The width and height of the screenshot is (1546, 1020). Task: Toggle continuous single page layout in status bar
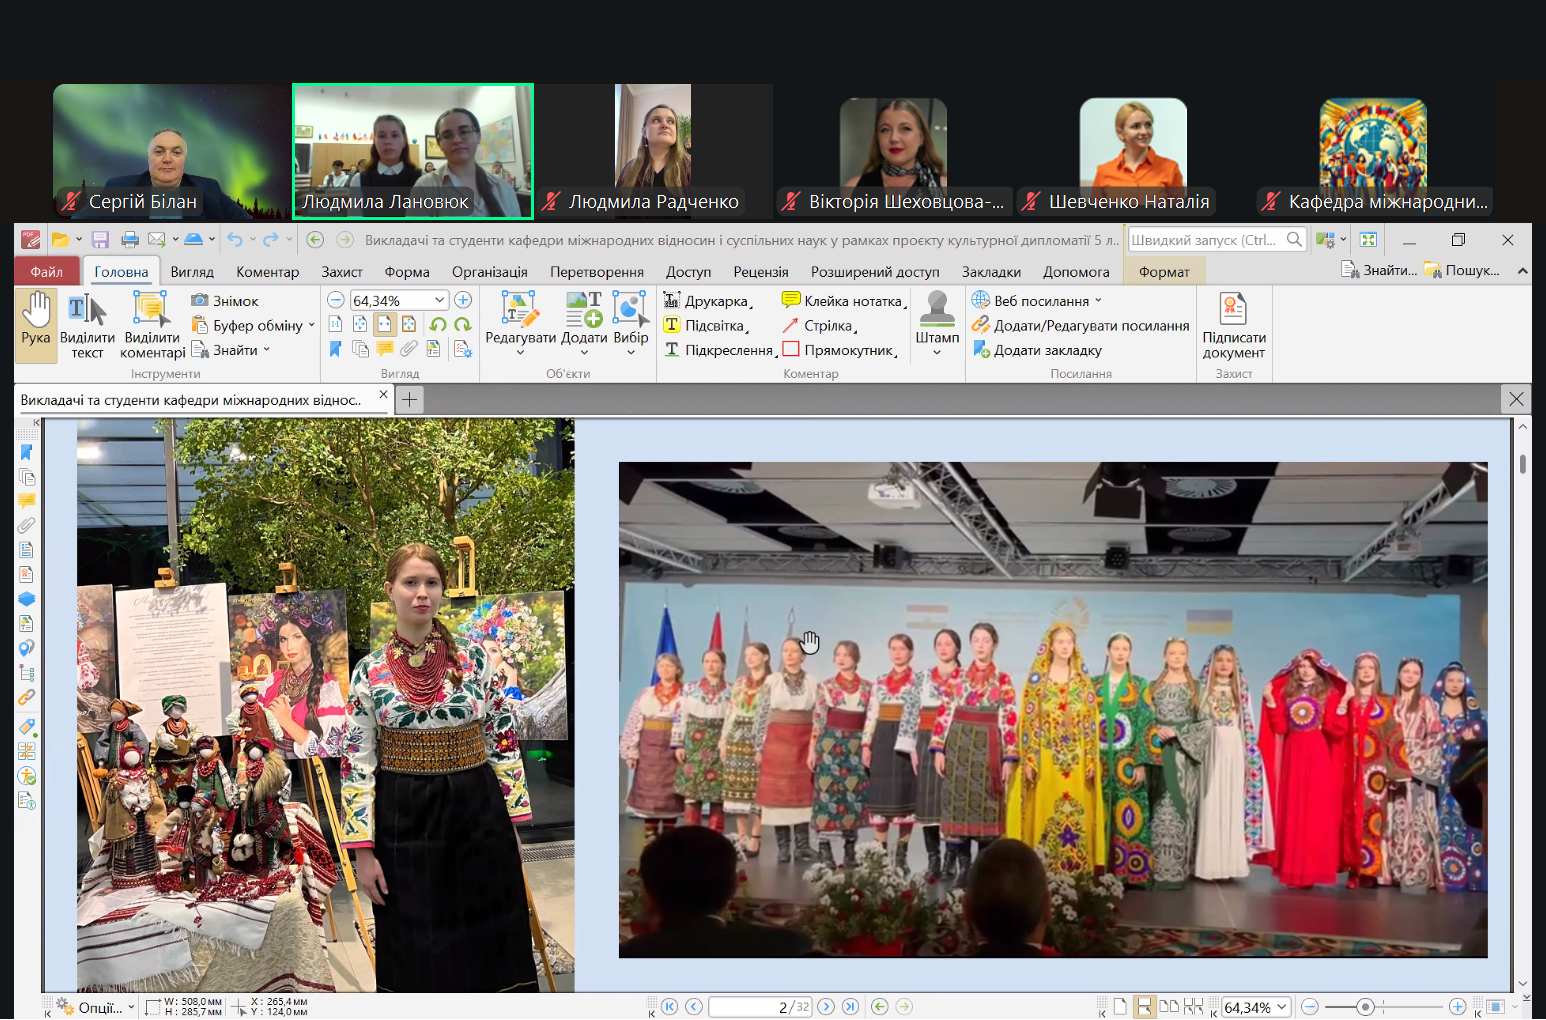1144,1007
